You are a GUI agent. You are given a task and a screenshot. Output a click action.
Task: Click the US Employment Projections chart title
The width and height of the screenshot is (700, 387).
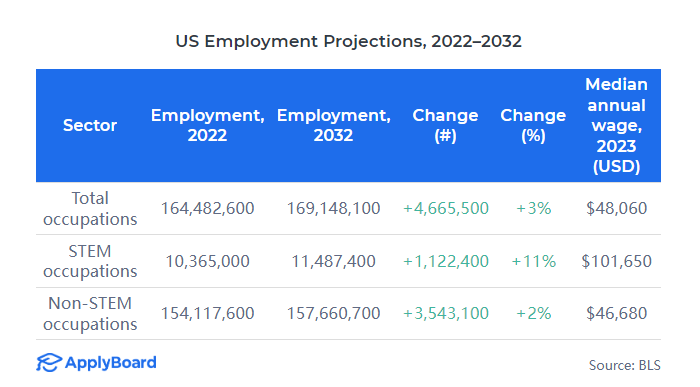(348, 42)
